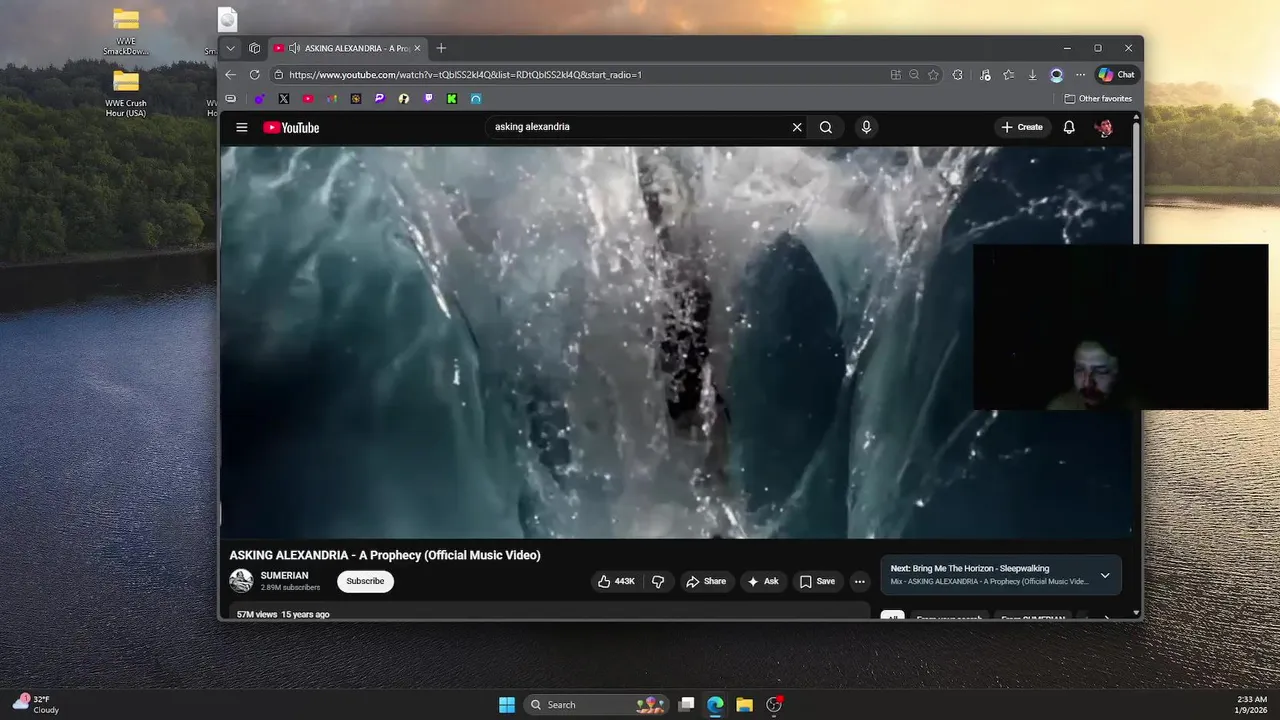Clear the YouTube search query text
The width and height of the screenshot is (1280, 720).
(797, 127)
